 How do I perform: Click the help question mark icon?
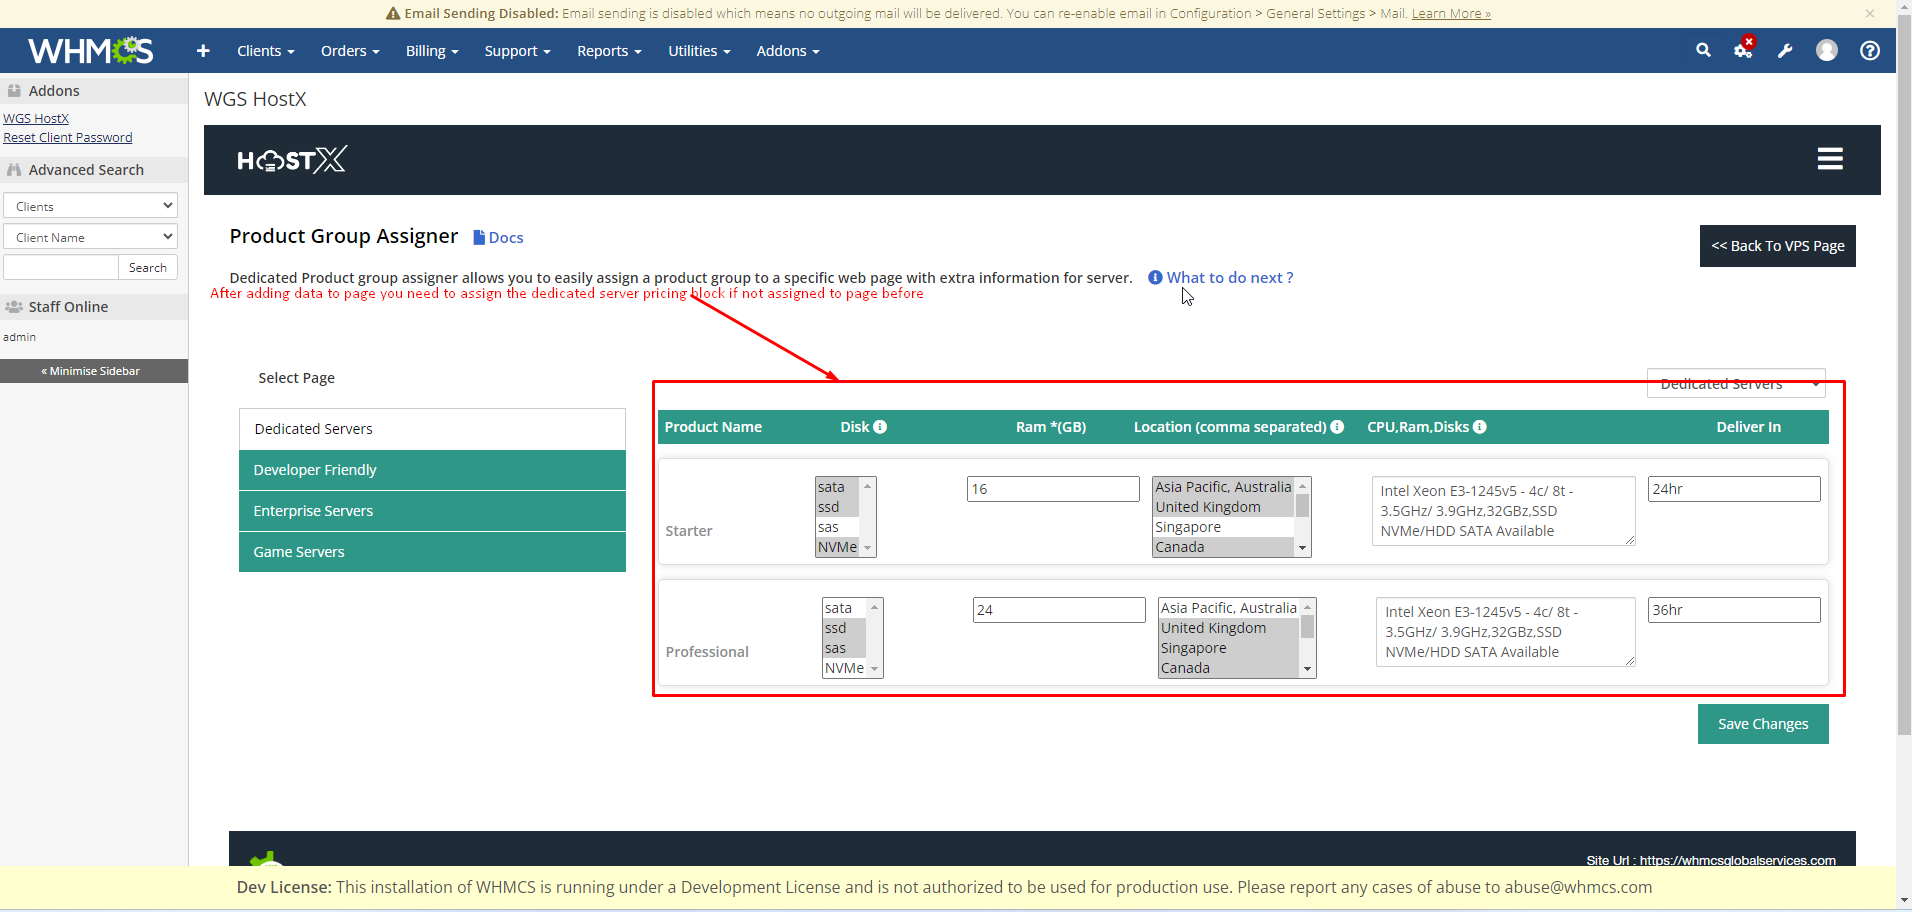pos(1869,51)
